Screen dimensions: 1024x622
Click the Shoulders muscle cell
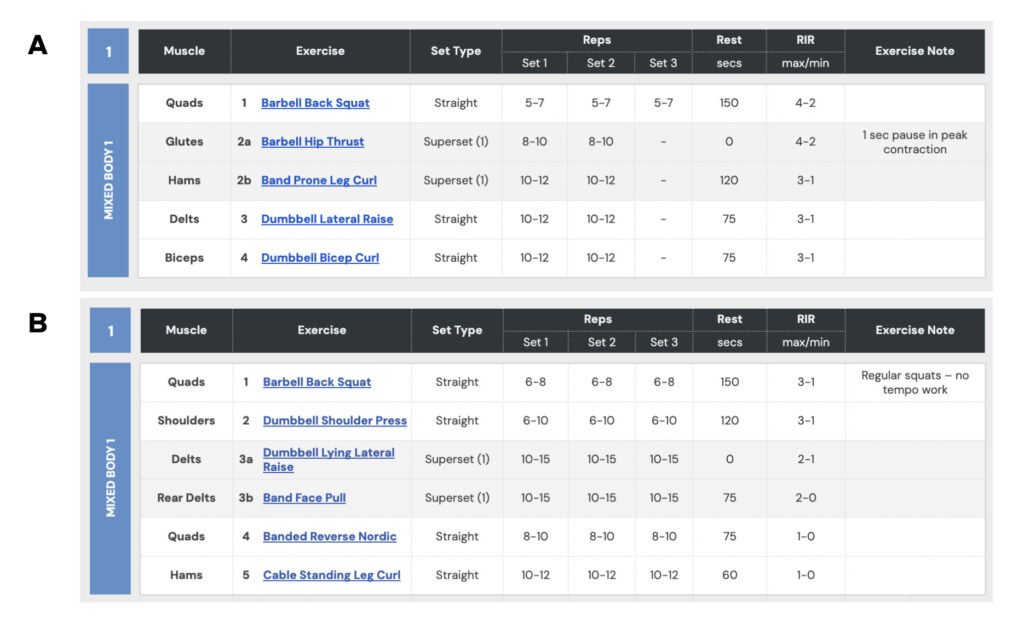186,421
